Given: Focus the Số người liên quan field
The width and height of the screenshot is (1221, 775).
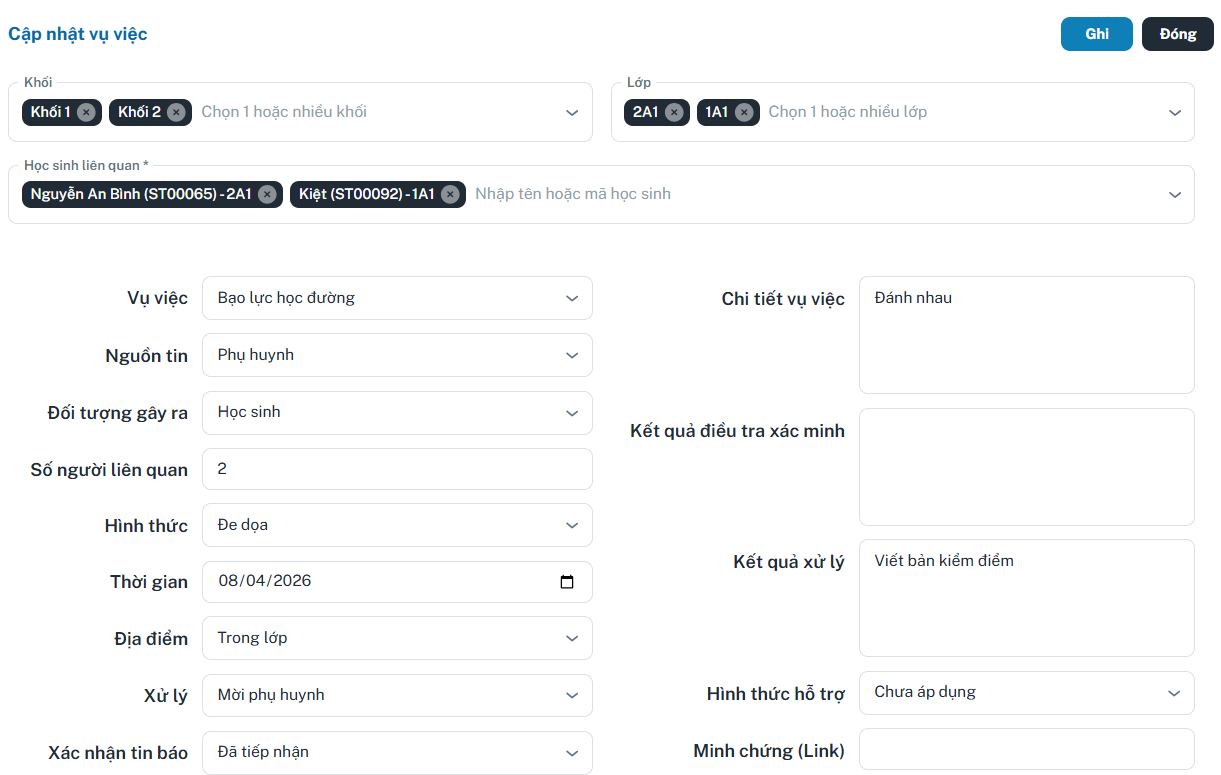Looking at the screenshot, I should (x=397, y=469).
